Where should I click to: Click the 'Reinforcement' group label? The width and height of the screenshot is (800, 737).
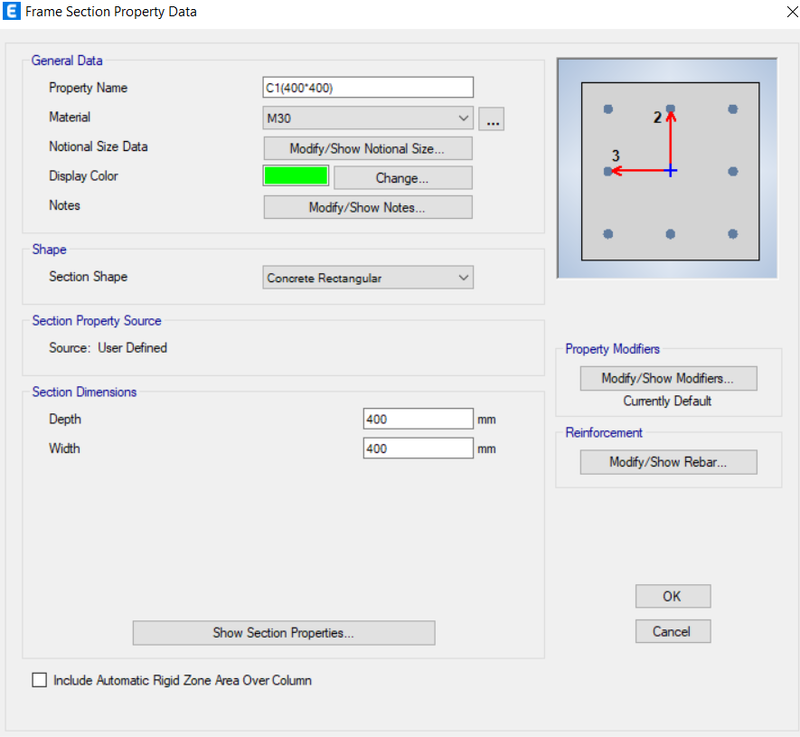point(604,433)
